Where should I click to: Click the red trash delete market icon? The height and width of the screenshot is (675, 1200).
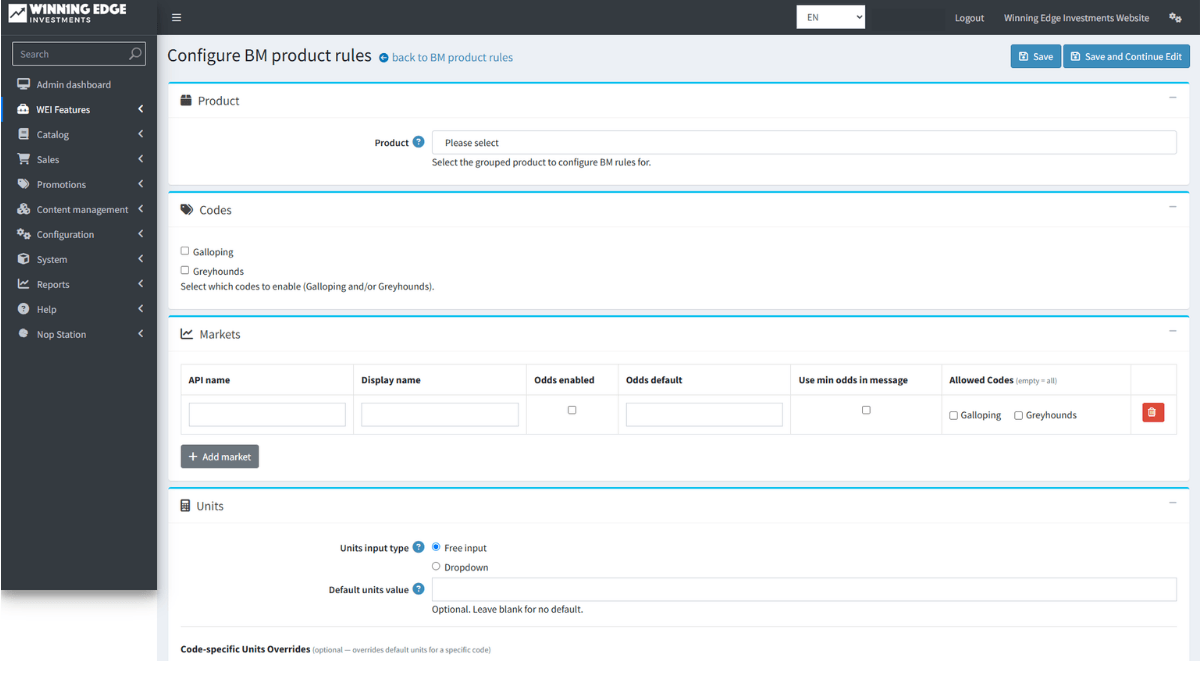point(1153,412)
